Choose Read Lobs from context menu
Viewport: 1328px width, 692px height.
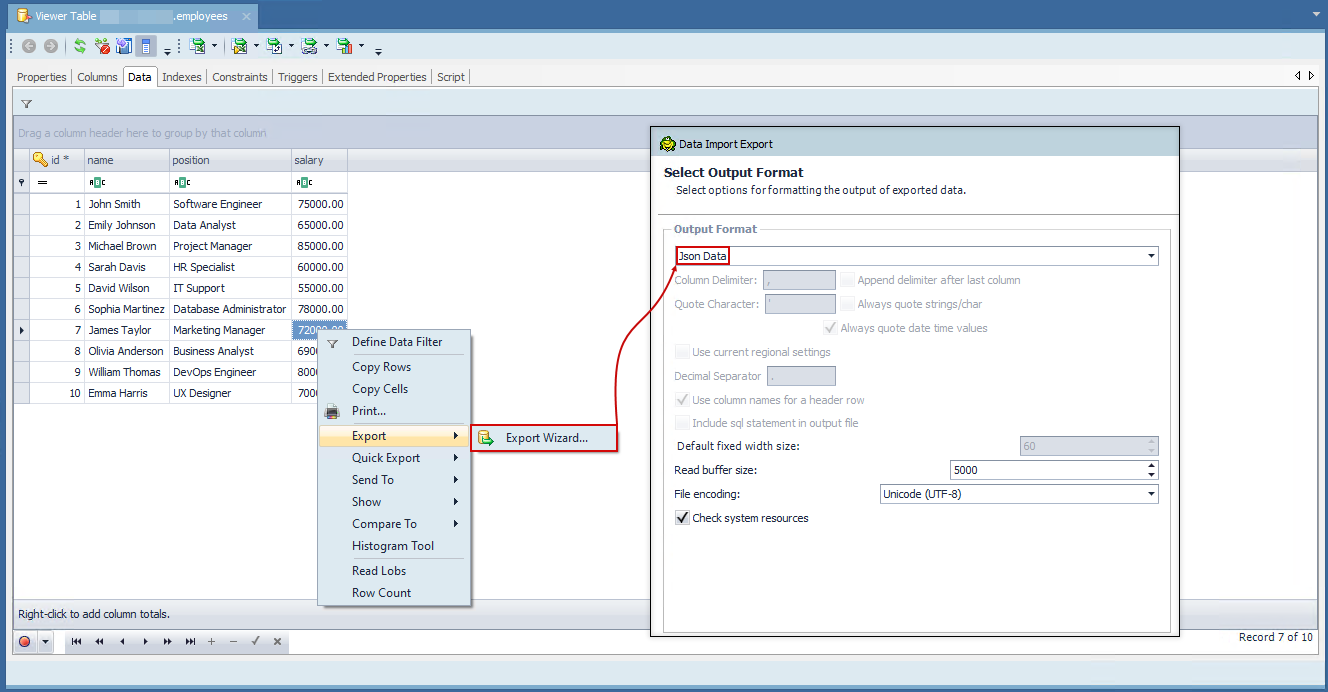(394, 571)
